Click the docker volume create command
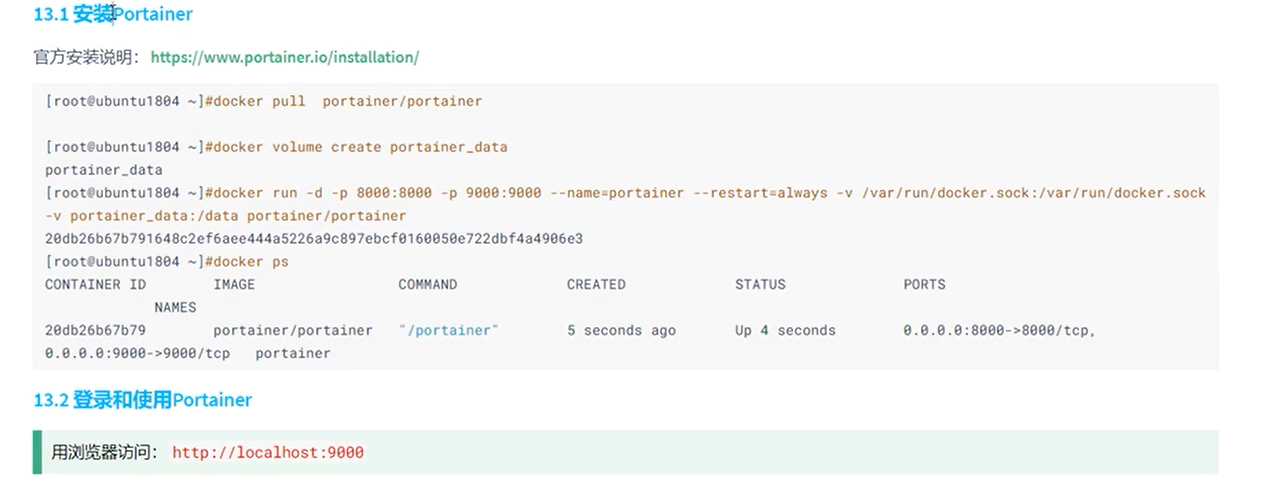1275x483 pixels. (x=356, y=147)
